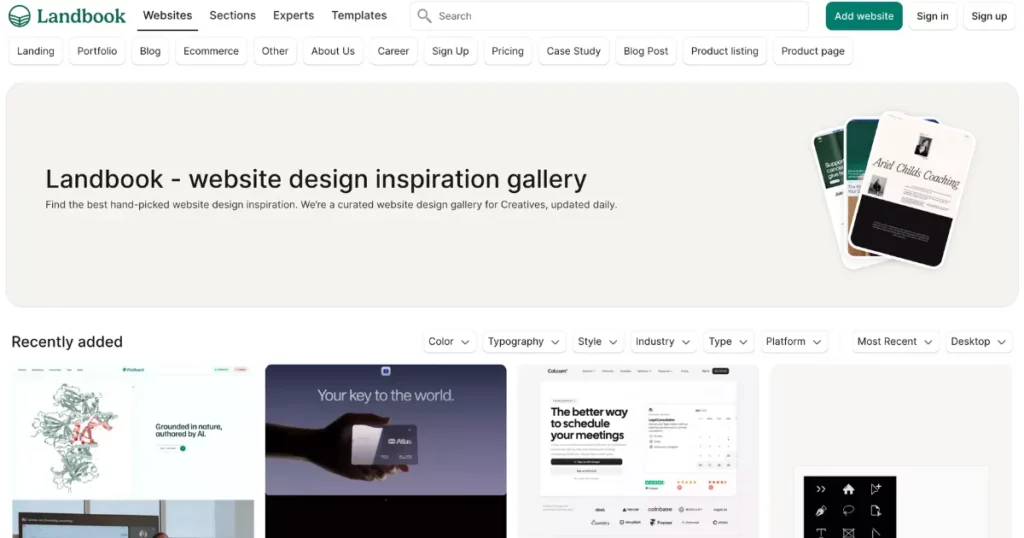Open the Templates tab
Screen dimensions: 1024x538
[359, 16]
